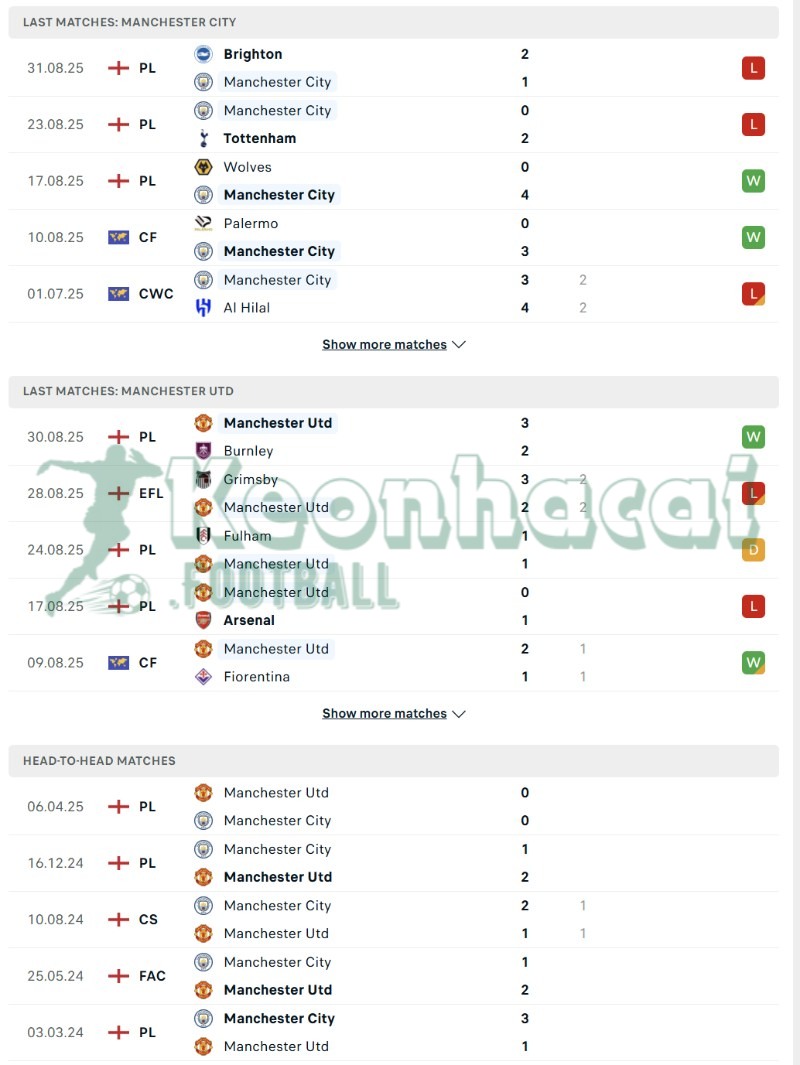Open the Manchester City team link
The image size is (800, 1065).
(x=277, y=82)
